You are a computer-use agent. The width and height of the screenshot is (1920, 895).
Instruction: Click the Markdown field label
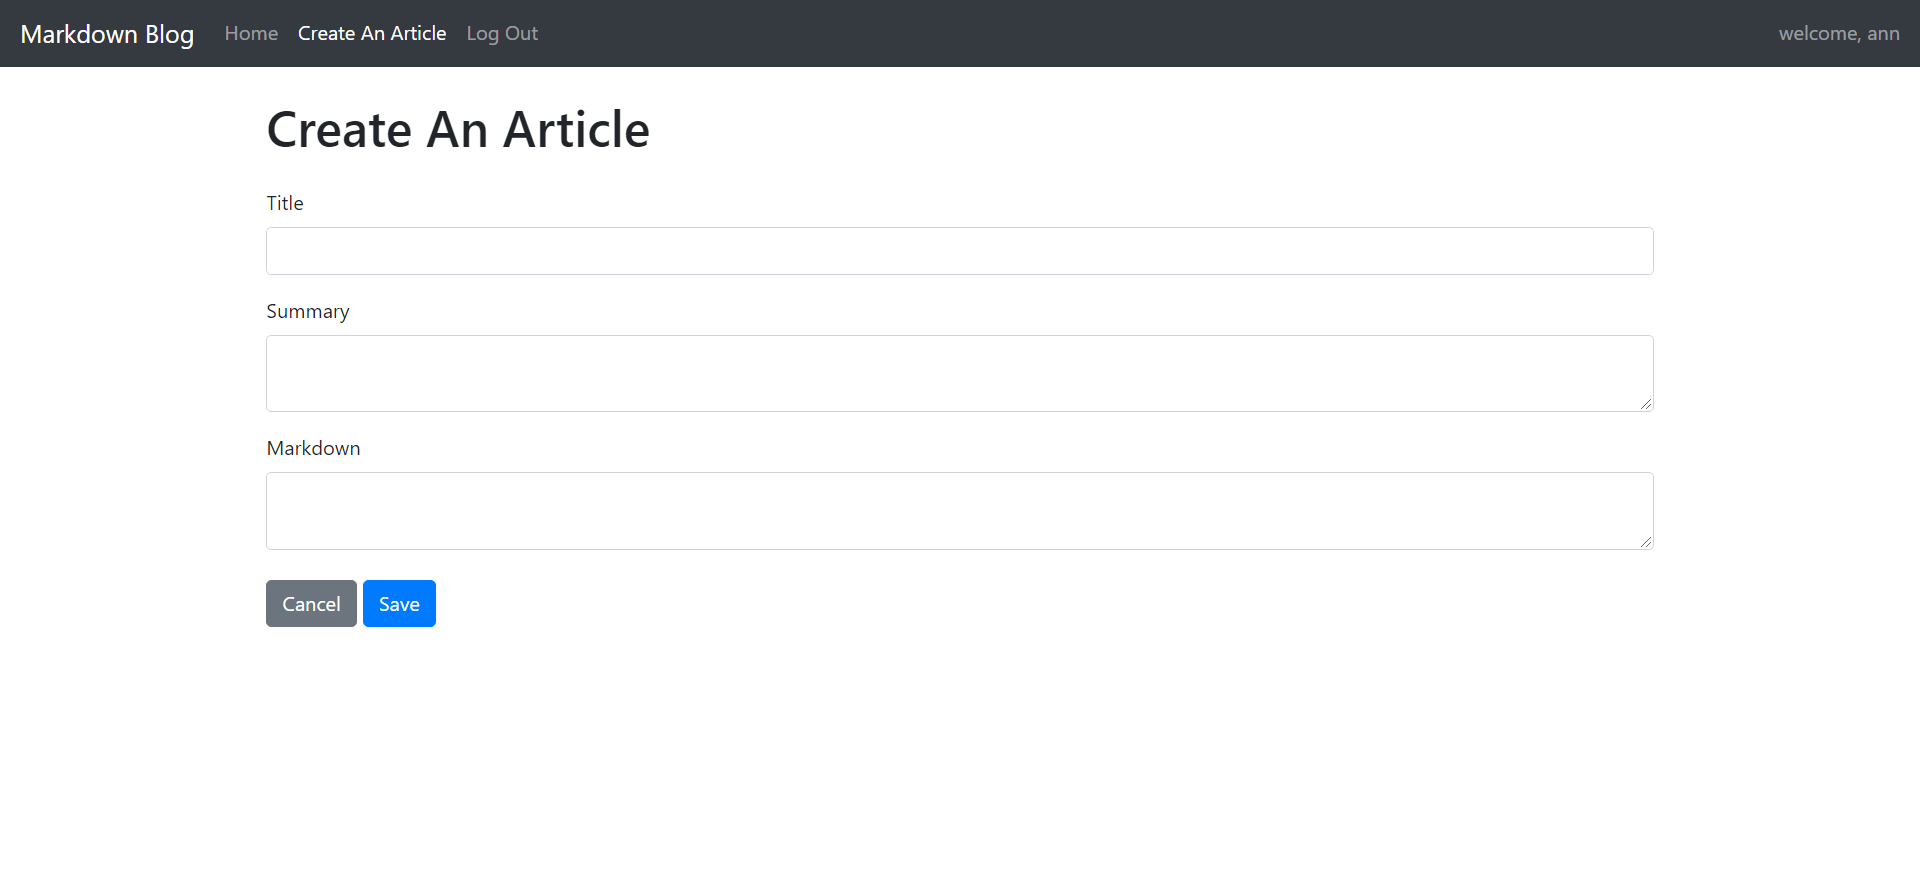[x=312, y=448]
